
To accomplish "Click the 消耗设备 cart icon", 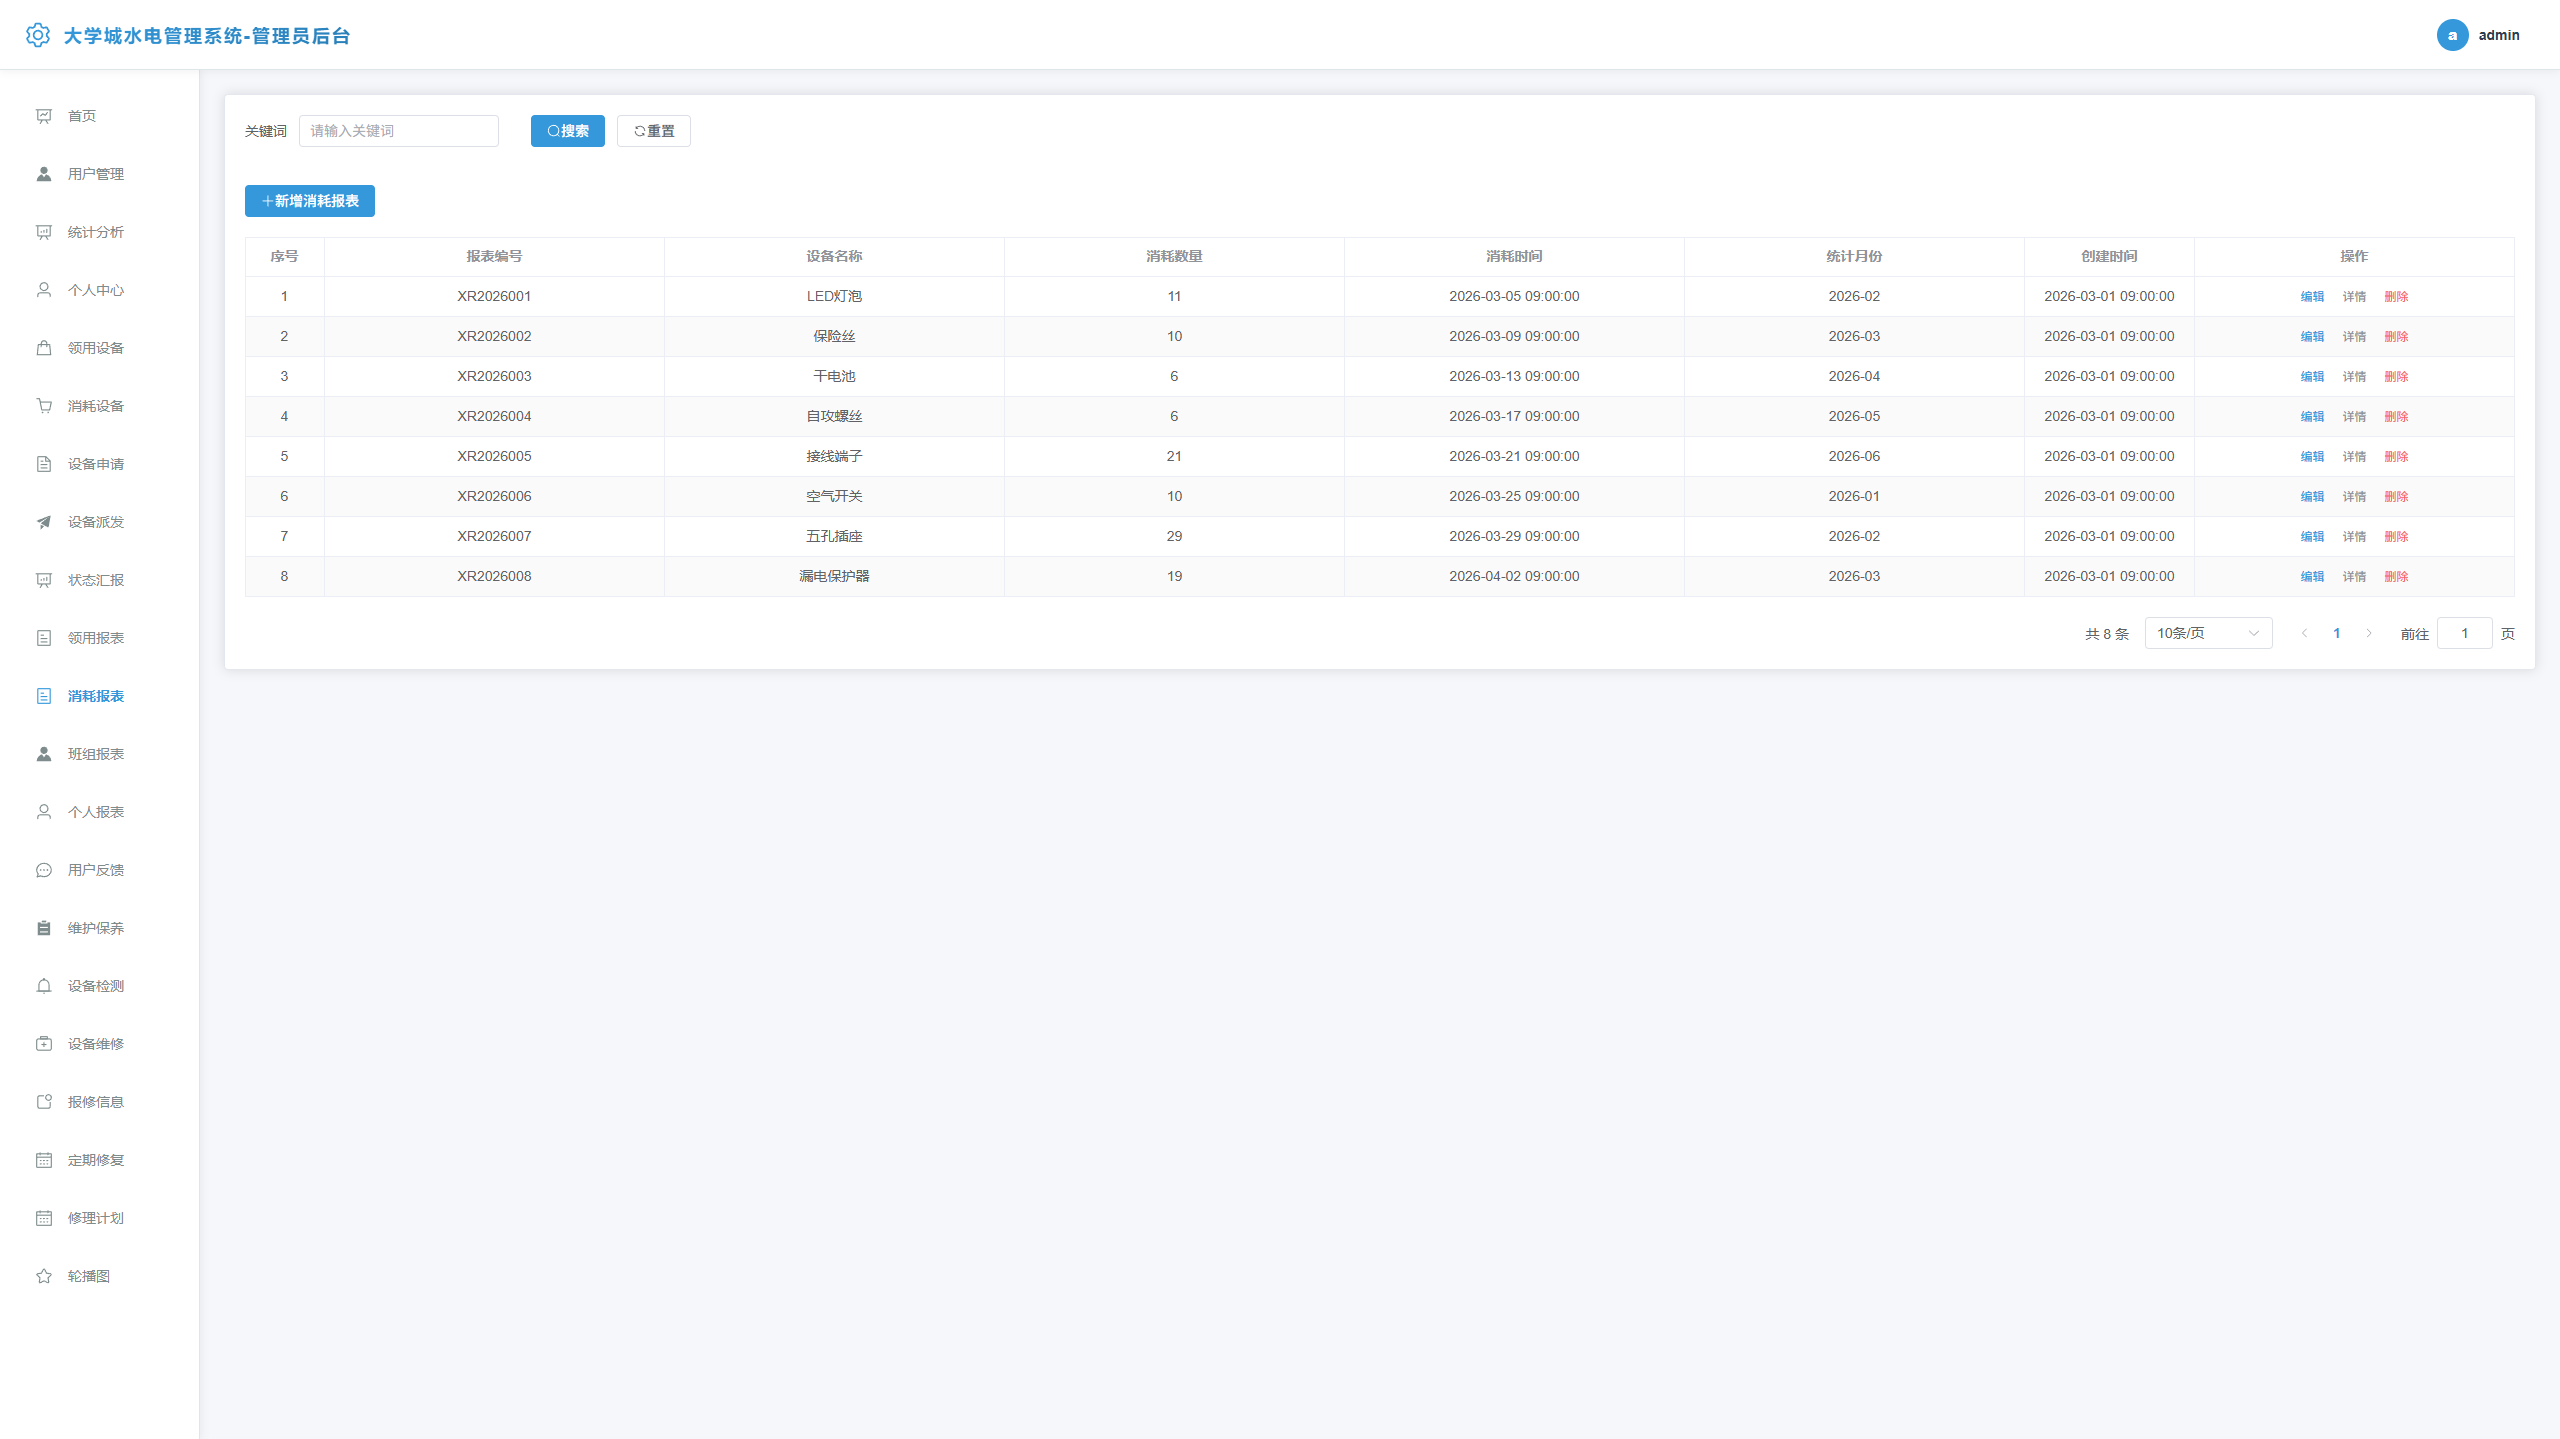I will coord(44,406).
